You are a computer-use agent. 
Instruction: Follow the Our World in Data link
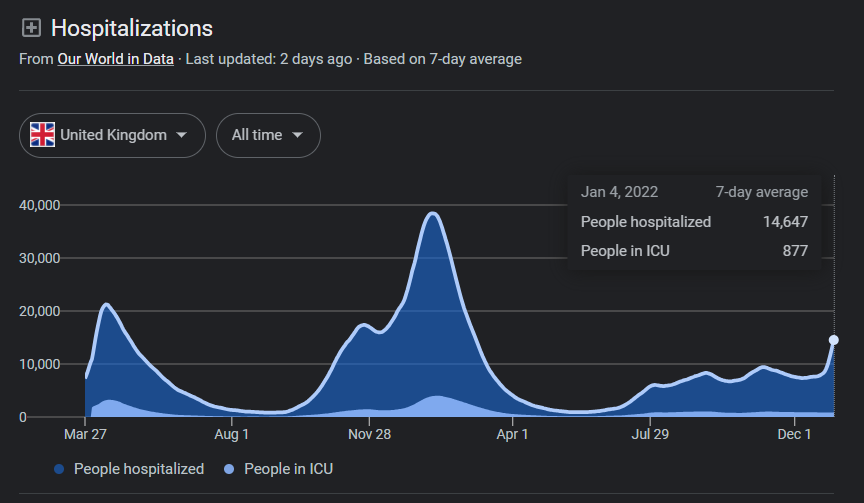pyautogui.click(x=115, y=59)
